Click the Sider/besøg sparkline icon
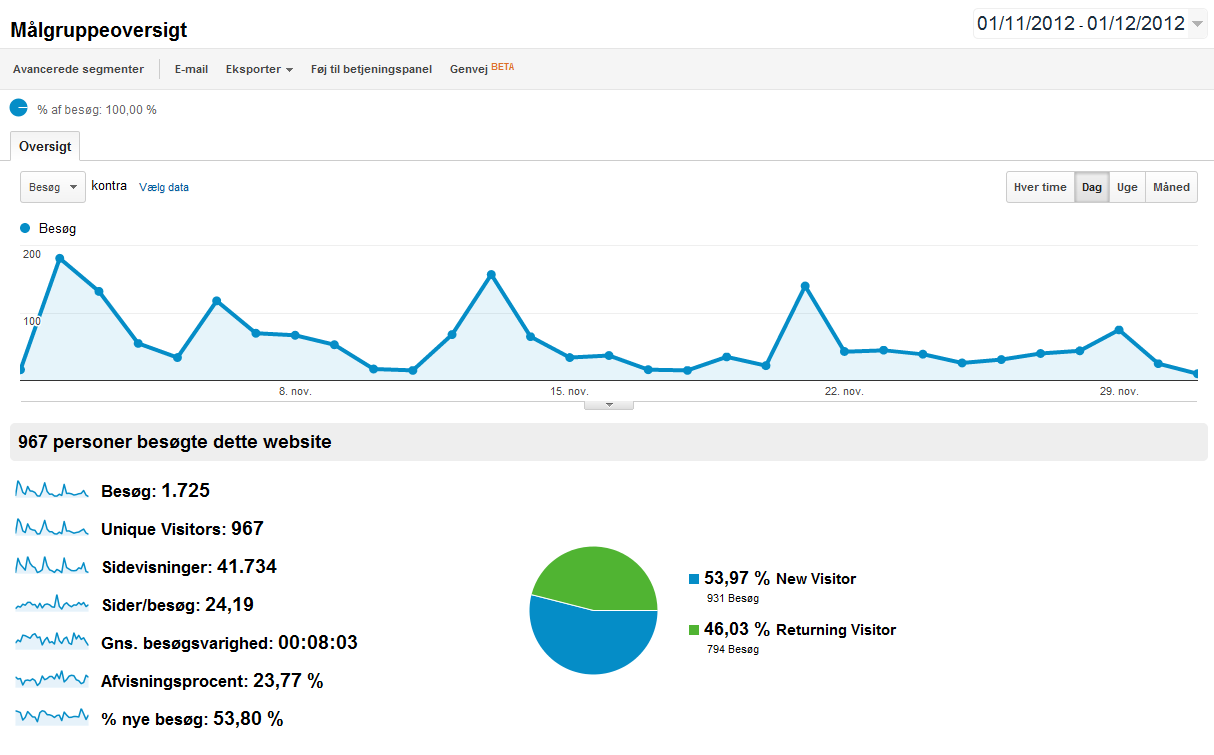1214x755 pixels. (52, 604)
